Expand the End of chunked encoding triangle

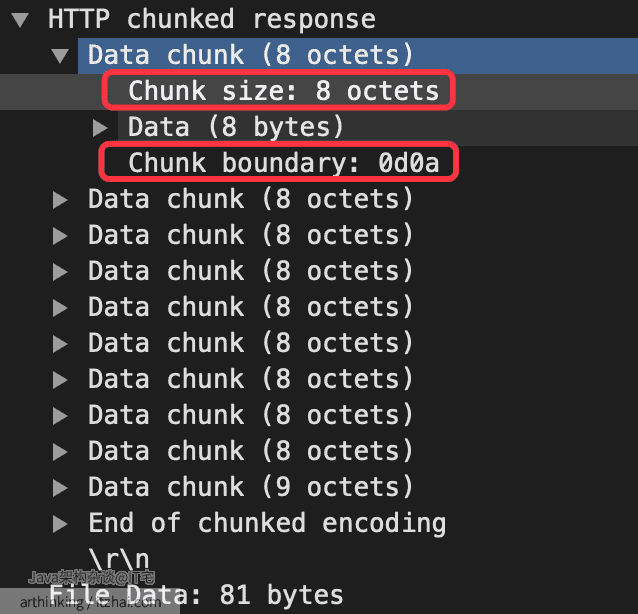tap(60, 524)
